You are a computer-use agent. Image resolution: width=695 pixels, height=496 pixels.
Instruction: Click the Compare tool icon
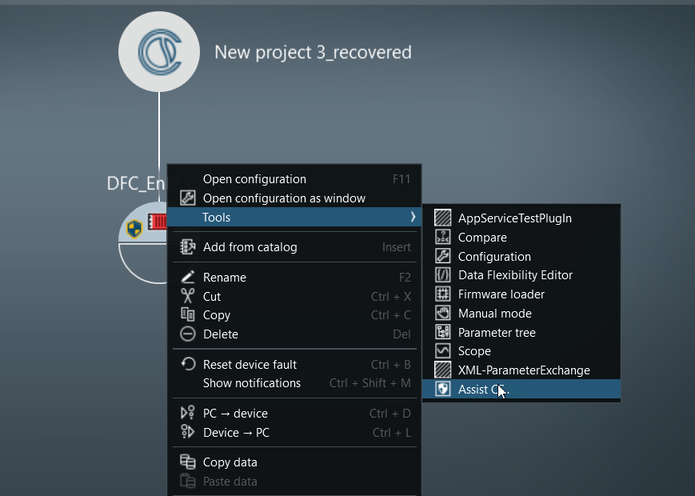point(442,238)
